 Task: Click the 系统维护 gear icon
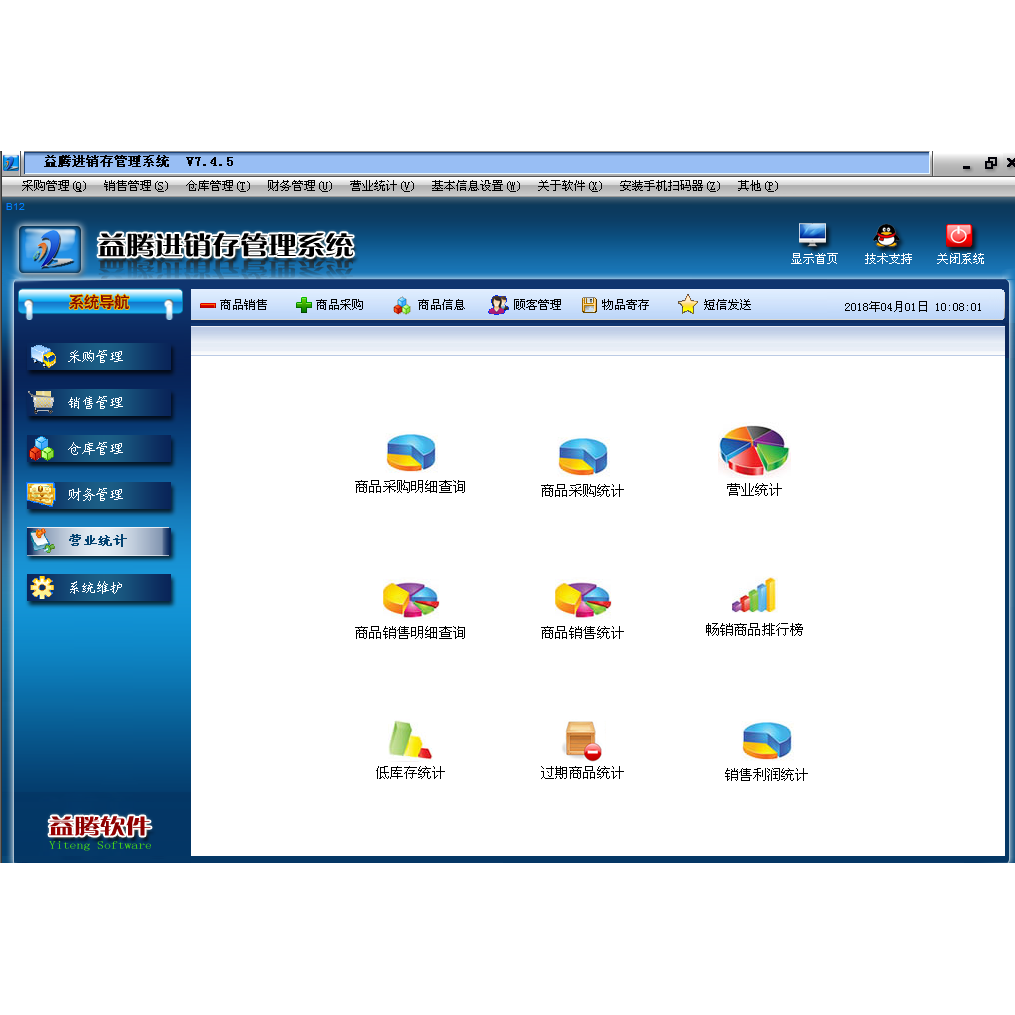42,587
